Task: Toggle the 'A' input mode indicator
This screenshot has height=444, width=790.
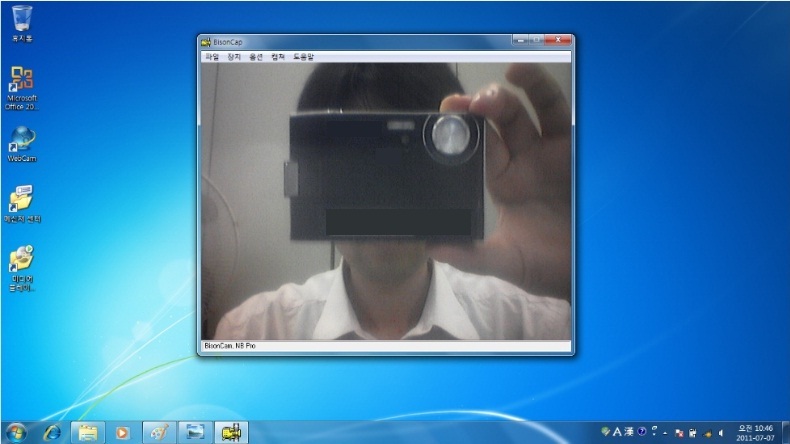Action: (617, 431)
